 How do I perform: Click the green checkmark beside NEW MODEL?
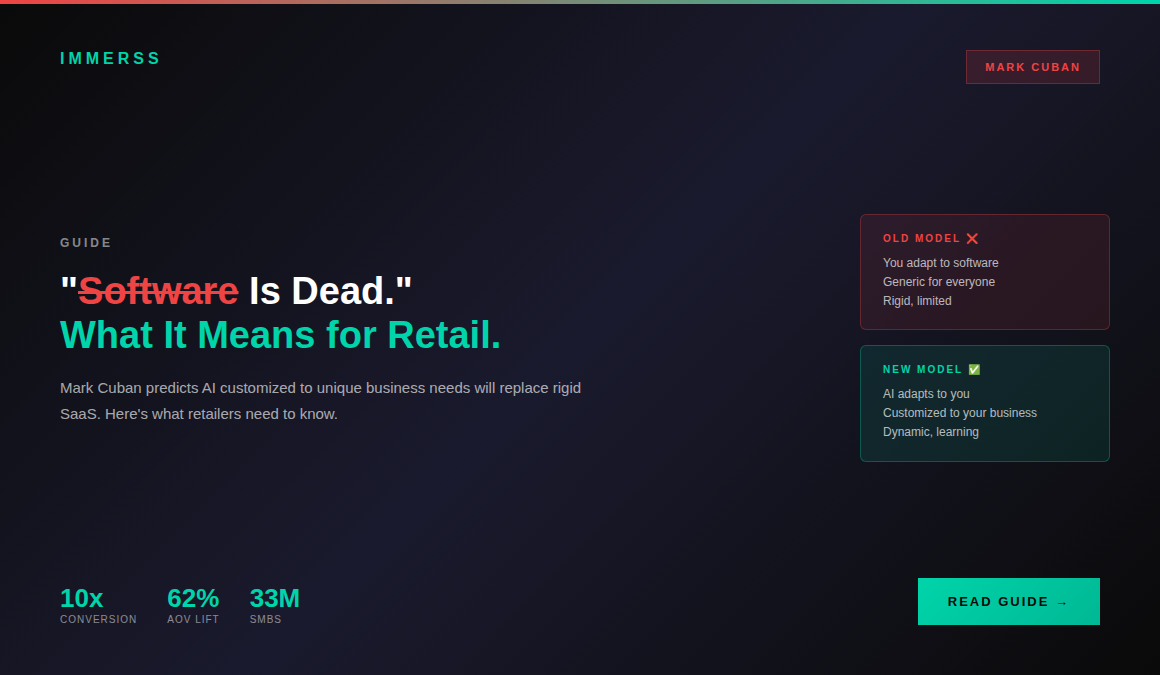(x=973, y=369)
